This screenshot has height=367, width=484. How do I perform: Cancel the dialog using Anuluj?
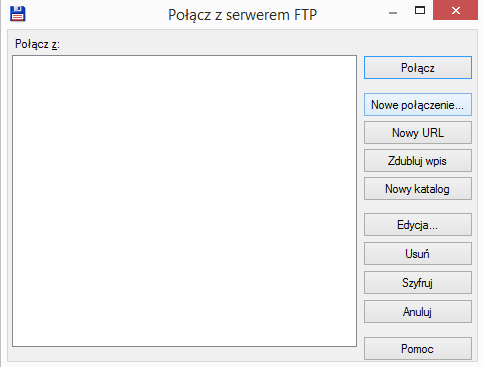(418, 312)
